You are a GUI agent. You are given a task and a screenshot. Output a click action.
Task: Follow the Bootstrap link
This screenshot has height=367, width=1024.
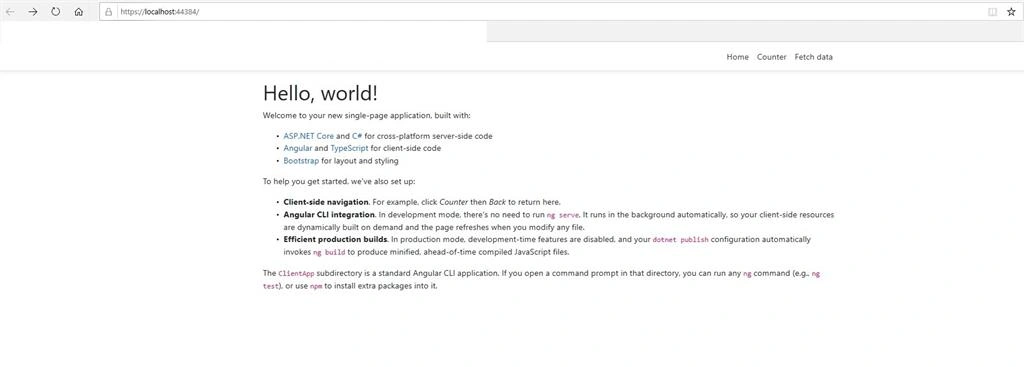[301, 161]
